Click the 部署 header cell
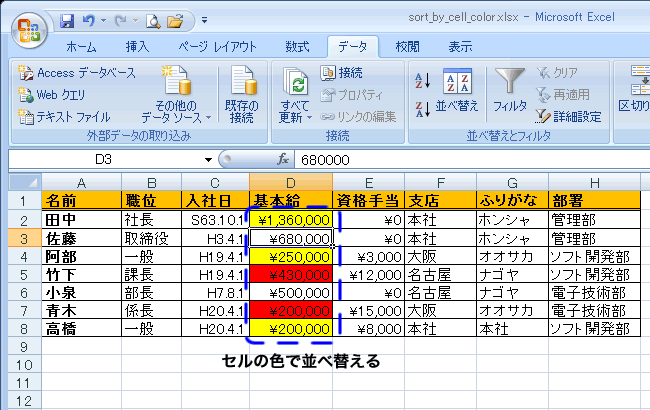Viewport: 650px width, 410px height. click(x=594, y=201)
